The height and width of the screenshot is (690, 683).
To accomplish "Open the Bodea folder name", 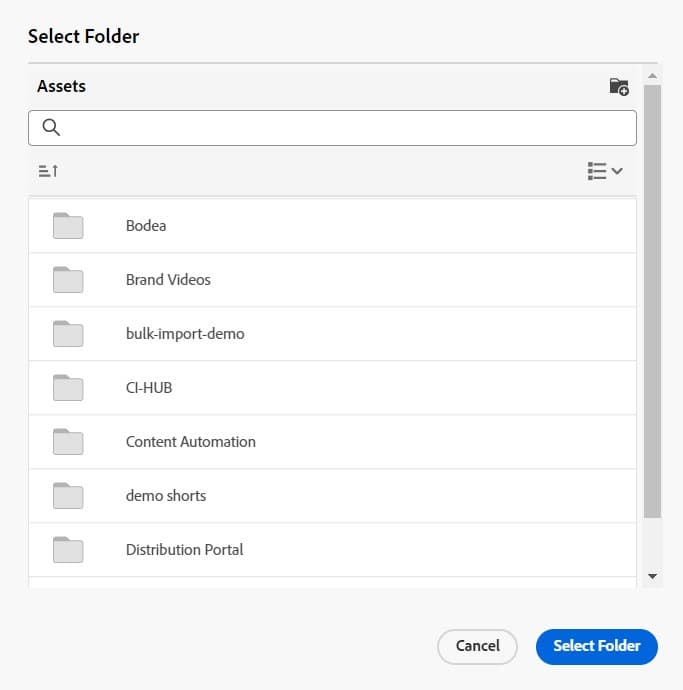I will pos(146,226).
